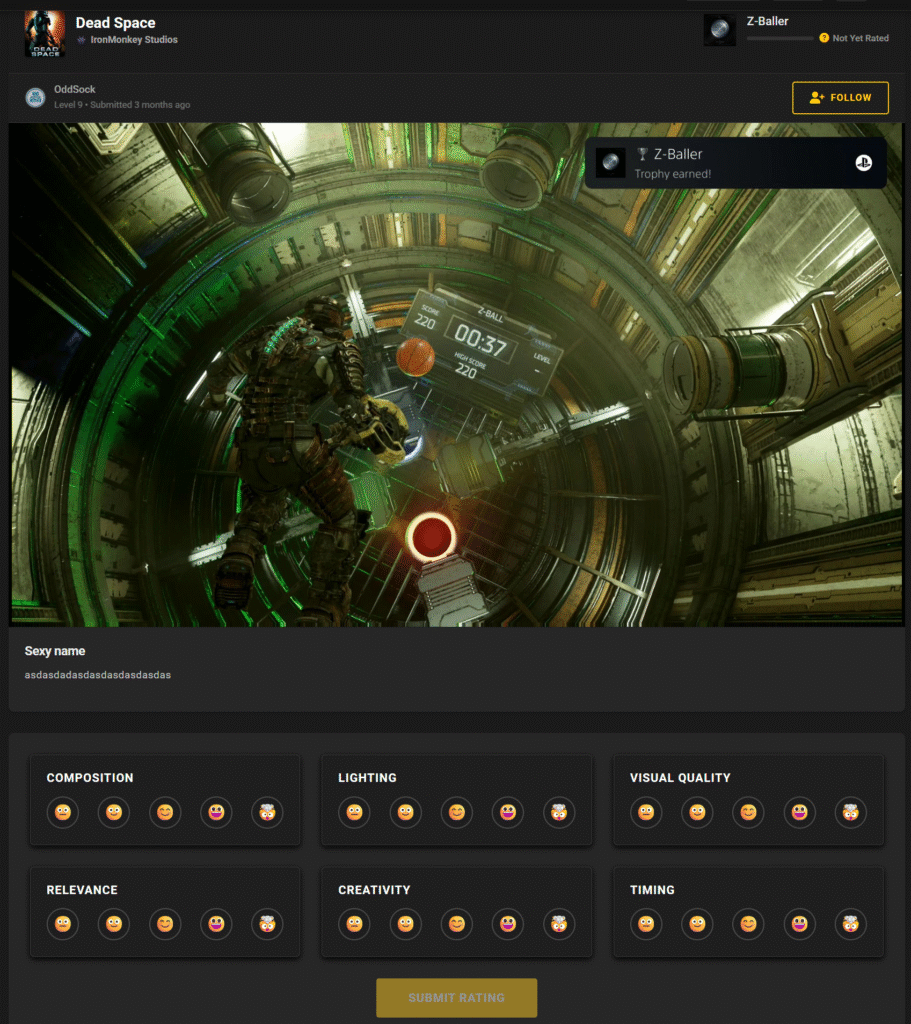
Task: Follow the user with FOLLOW button
Action: coord(840,97)
